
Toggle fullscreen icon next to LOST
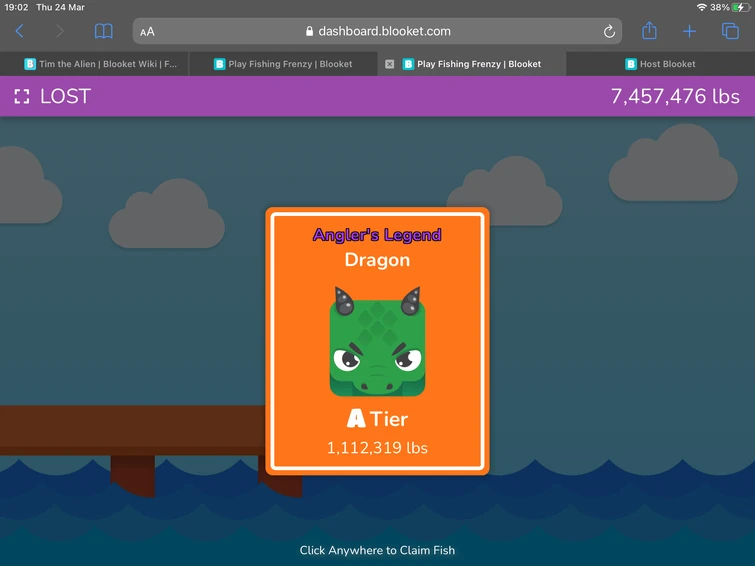click(x=22, y=96)
